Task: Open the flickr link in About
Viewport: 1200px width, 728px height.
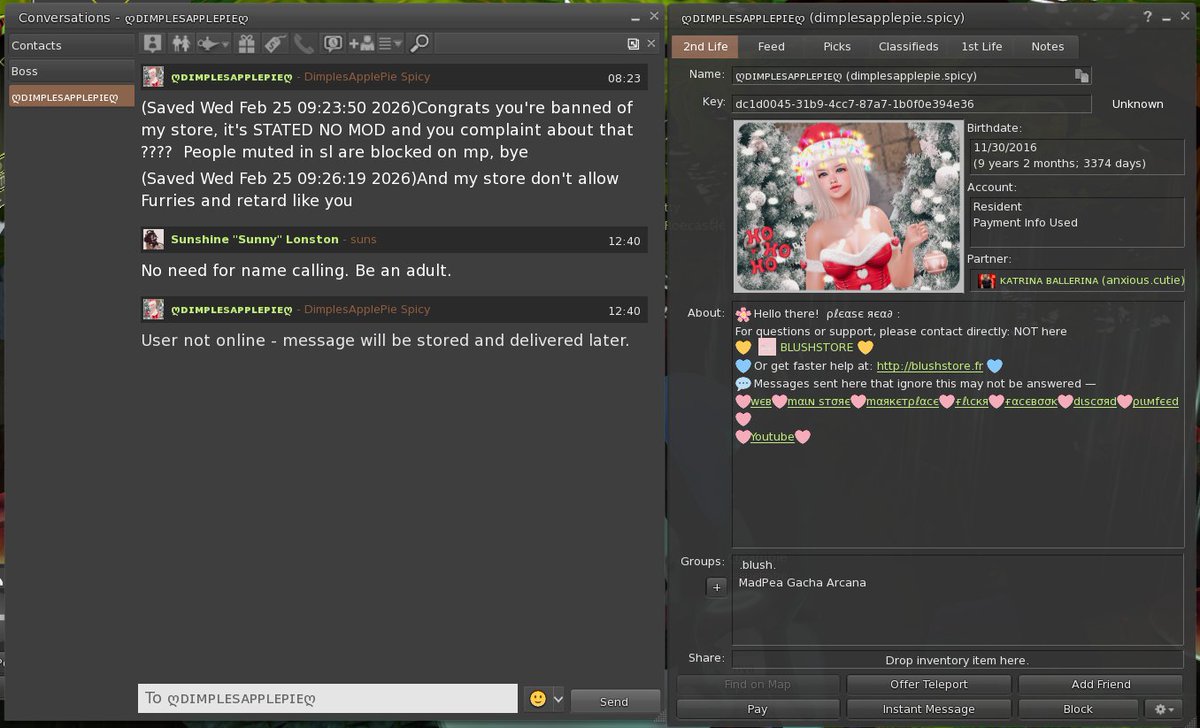Action: click(x=972, y=401)
